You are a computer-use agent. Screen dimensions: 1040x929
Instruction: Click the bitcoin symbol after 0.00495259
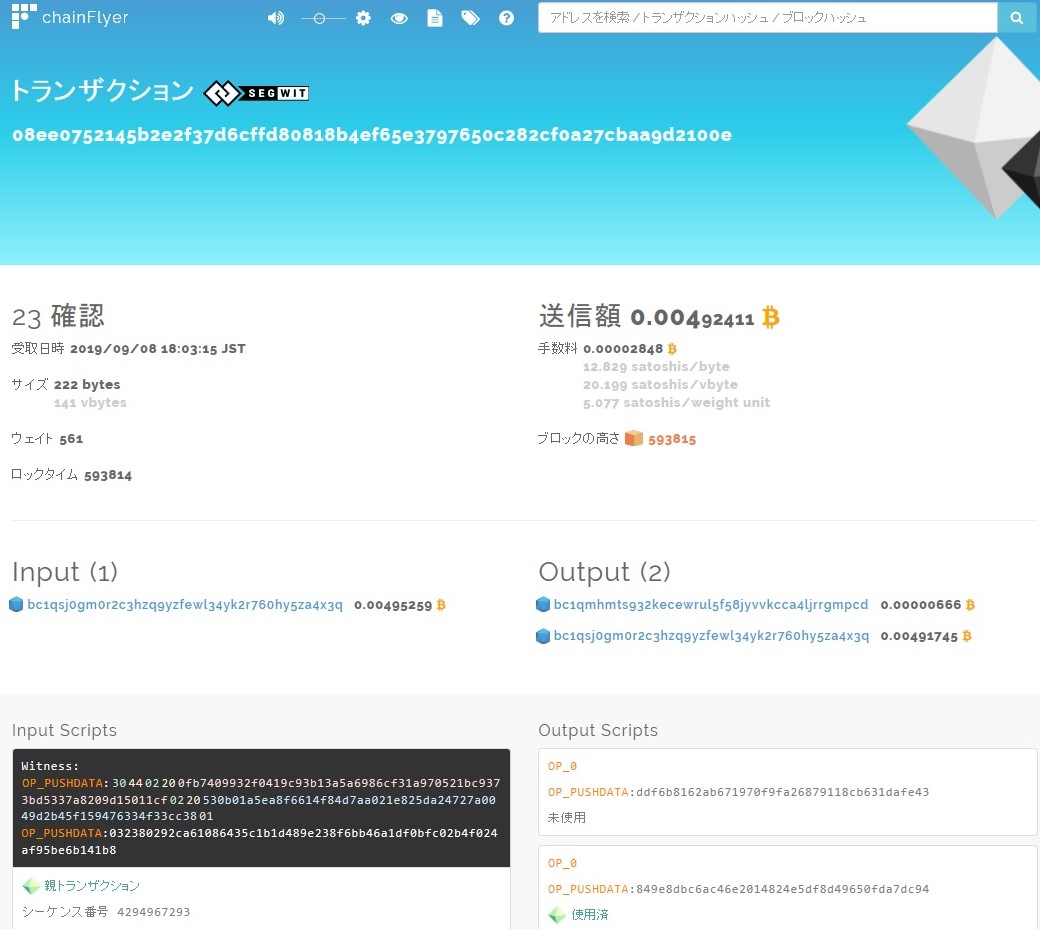coord(441,605)
